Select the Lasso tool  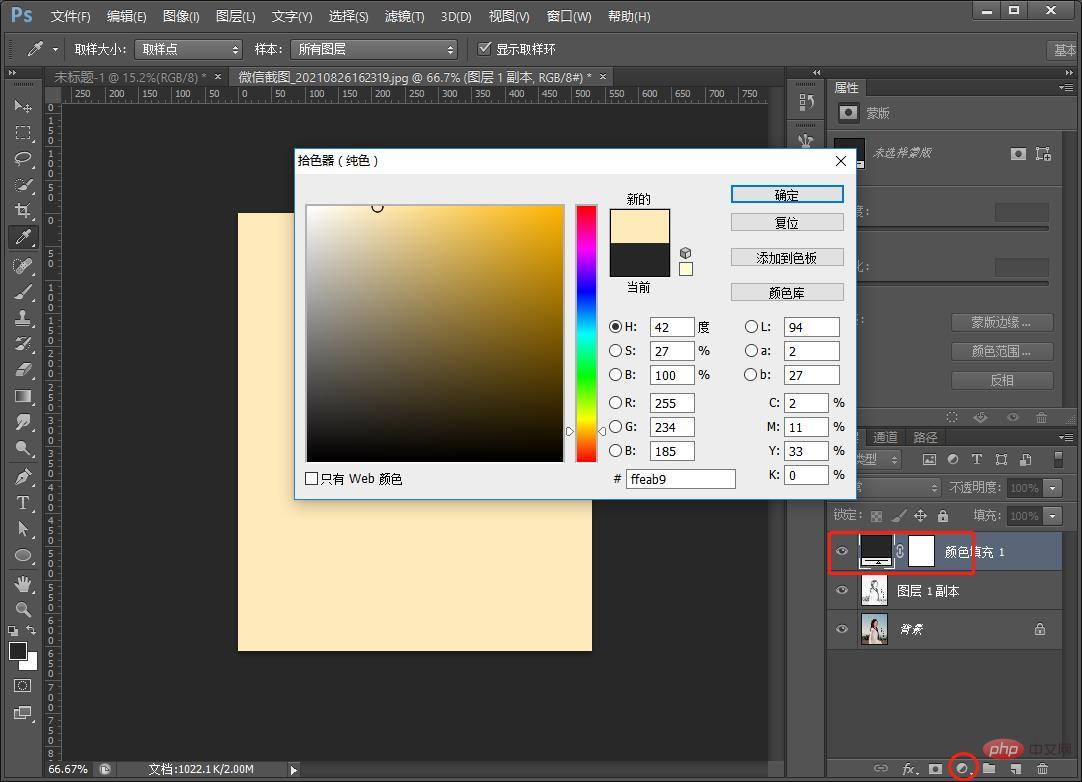point(23,159)
